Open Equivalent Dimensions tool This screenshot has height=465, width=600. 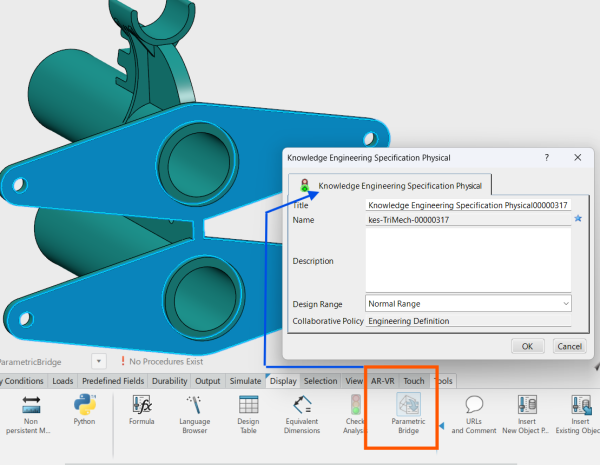coord(302,414)
